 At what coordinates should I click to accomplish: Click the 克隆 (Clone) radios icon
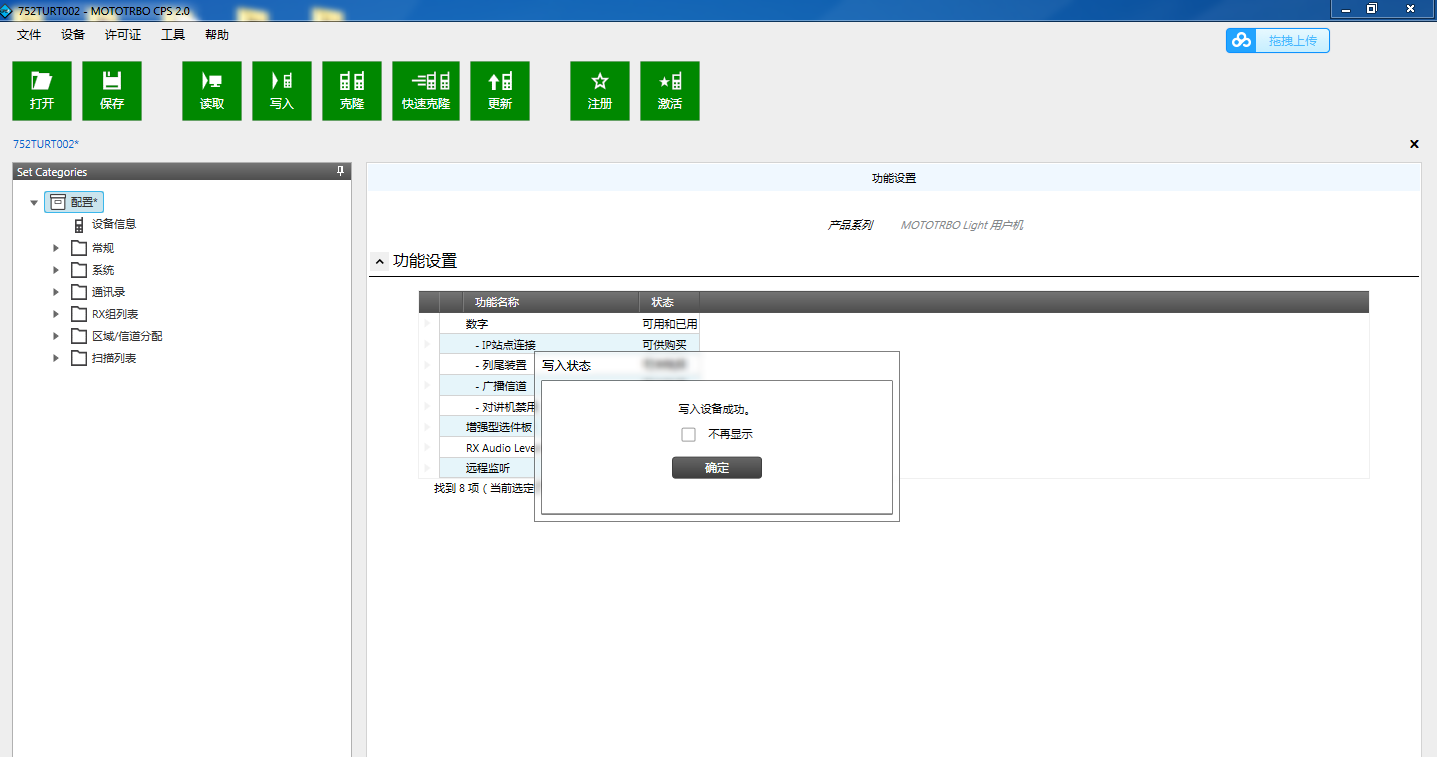pyautogui.click(x=352, y=82)
